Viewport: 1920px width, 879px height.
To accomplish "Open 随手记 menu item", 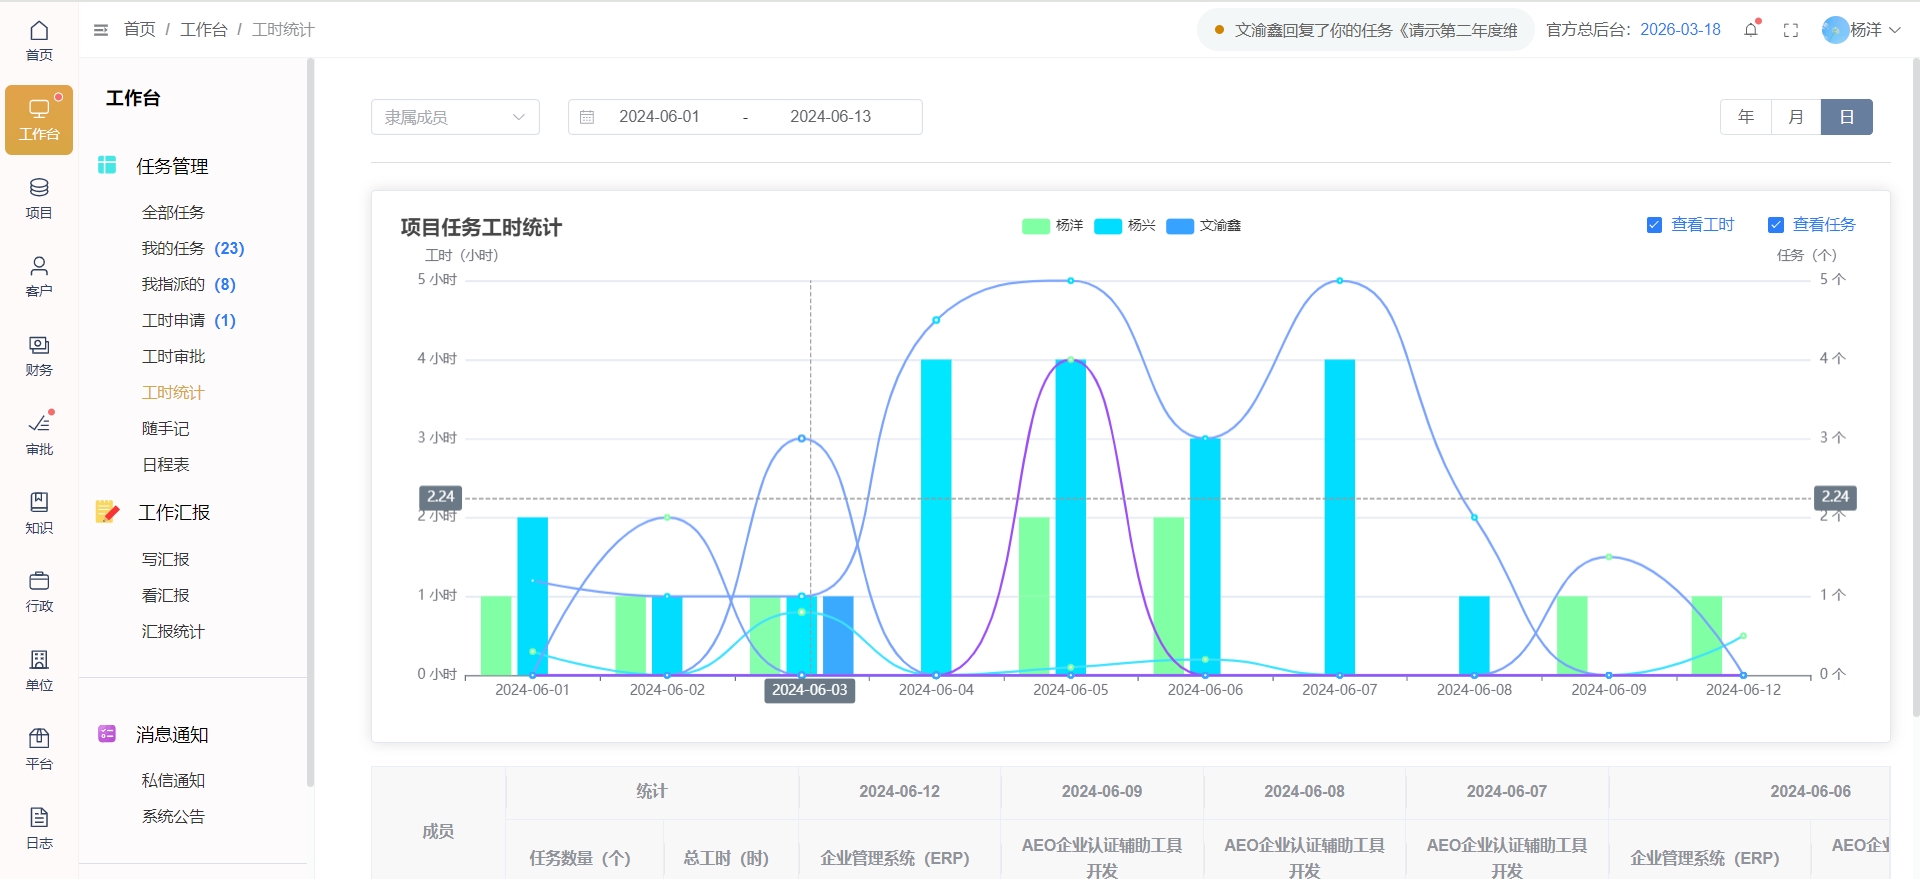I will (165, 428).
